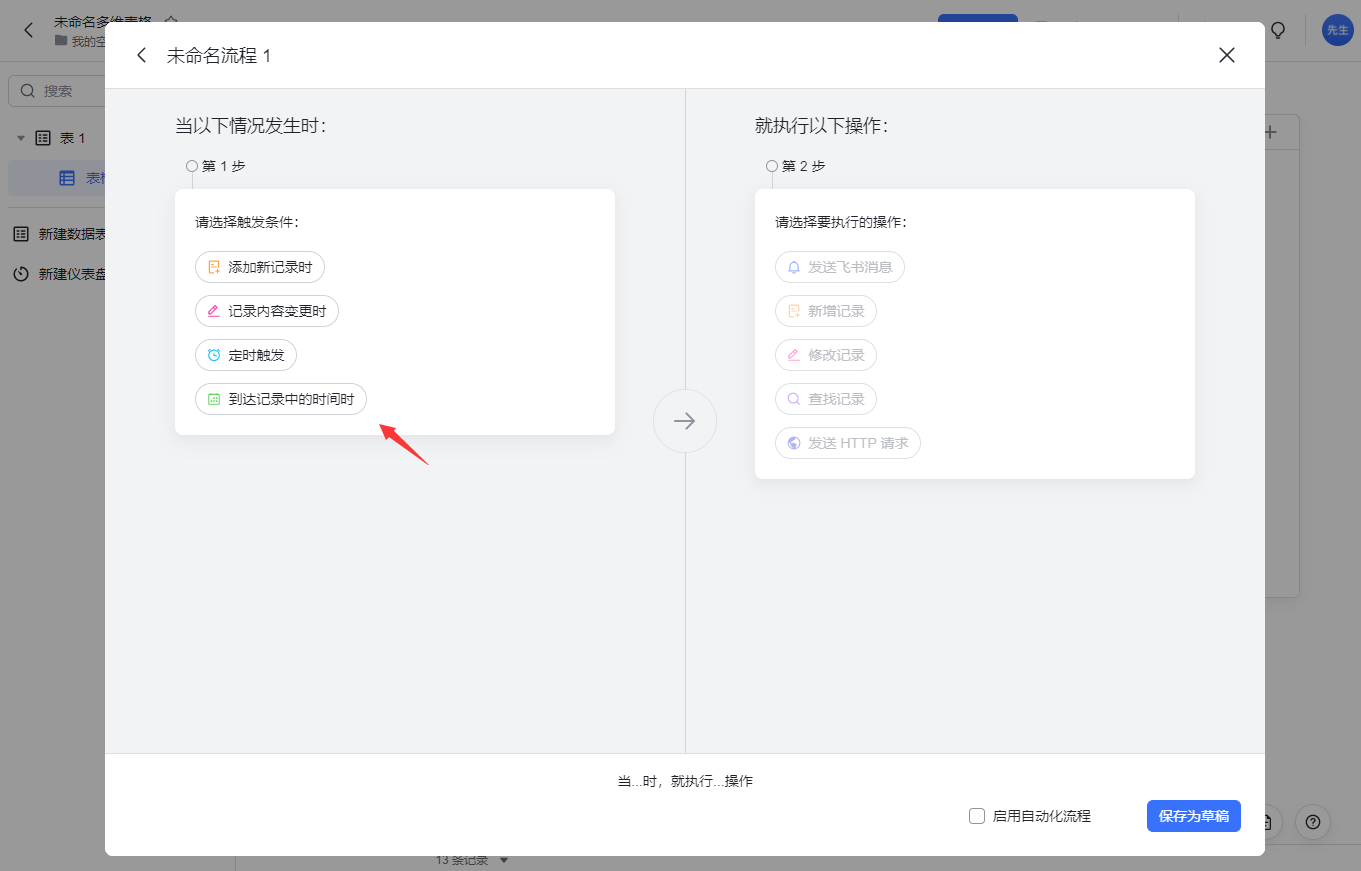Click the arrow circle between the steps
The width and height of the screenshot is (1361, 871).
(x=685, y=421)
